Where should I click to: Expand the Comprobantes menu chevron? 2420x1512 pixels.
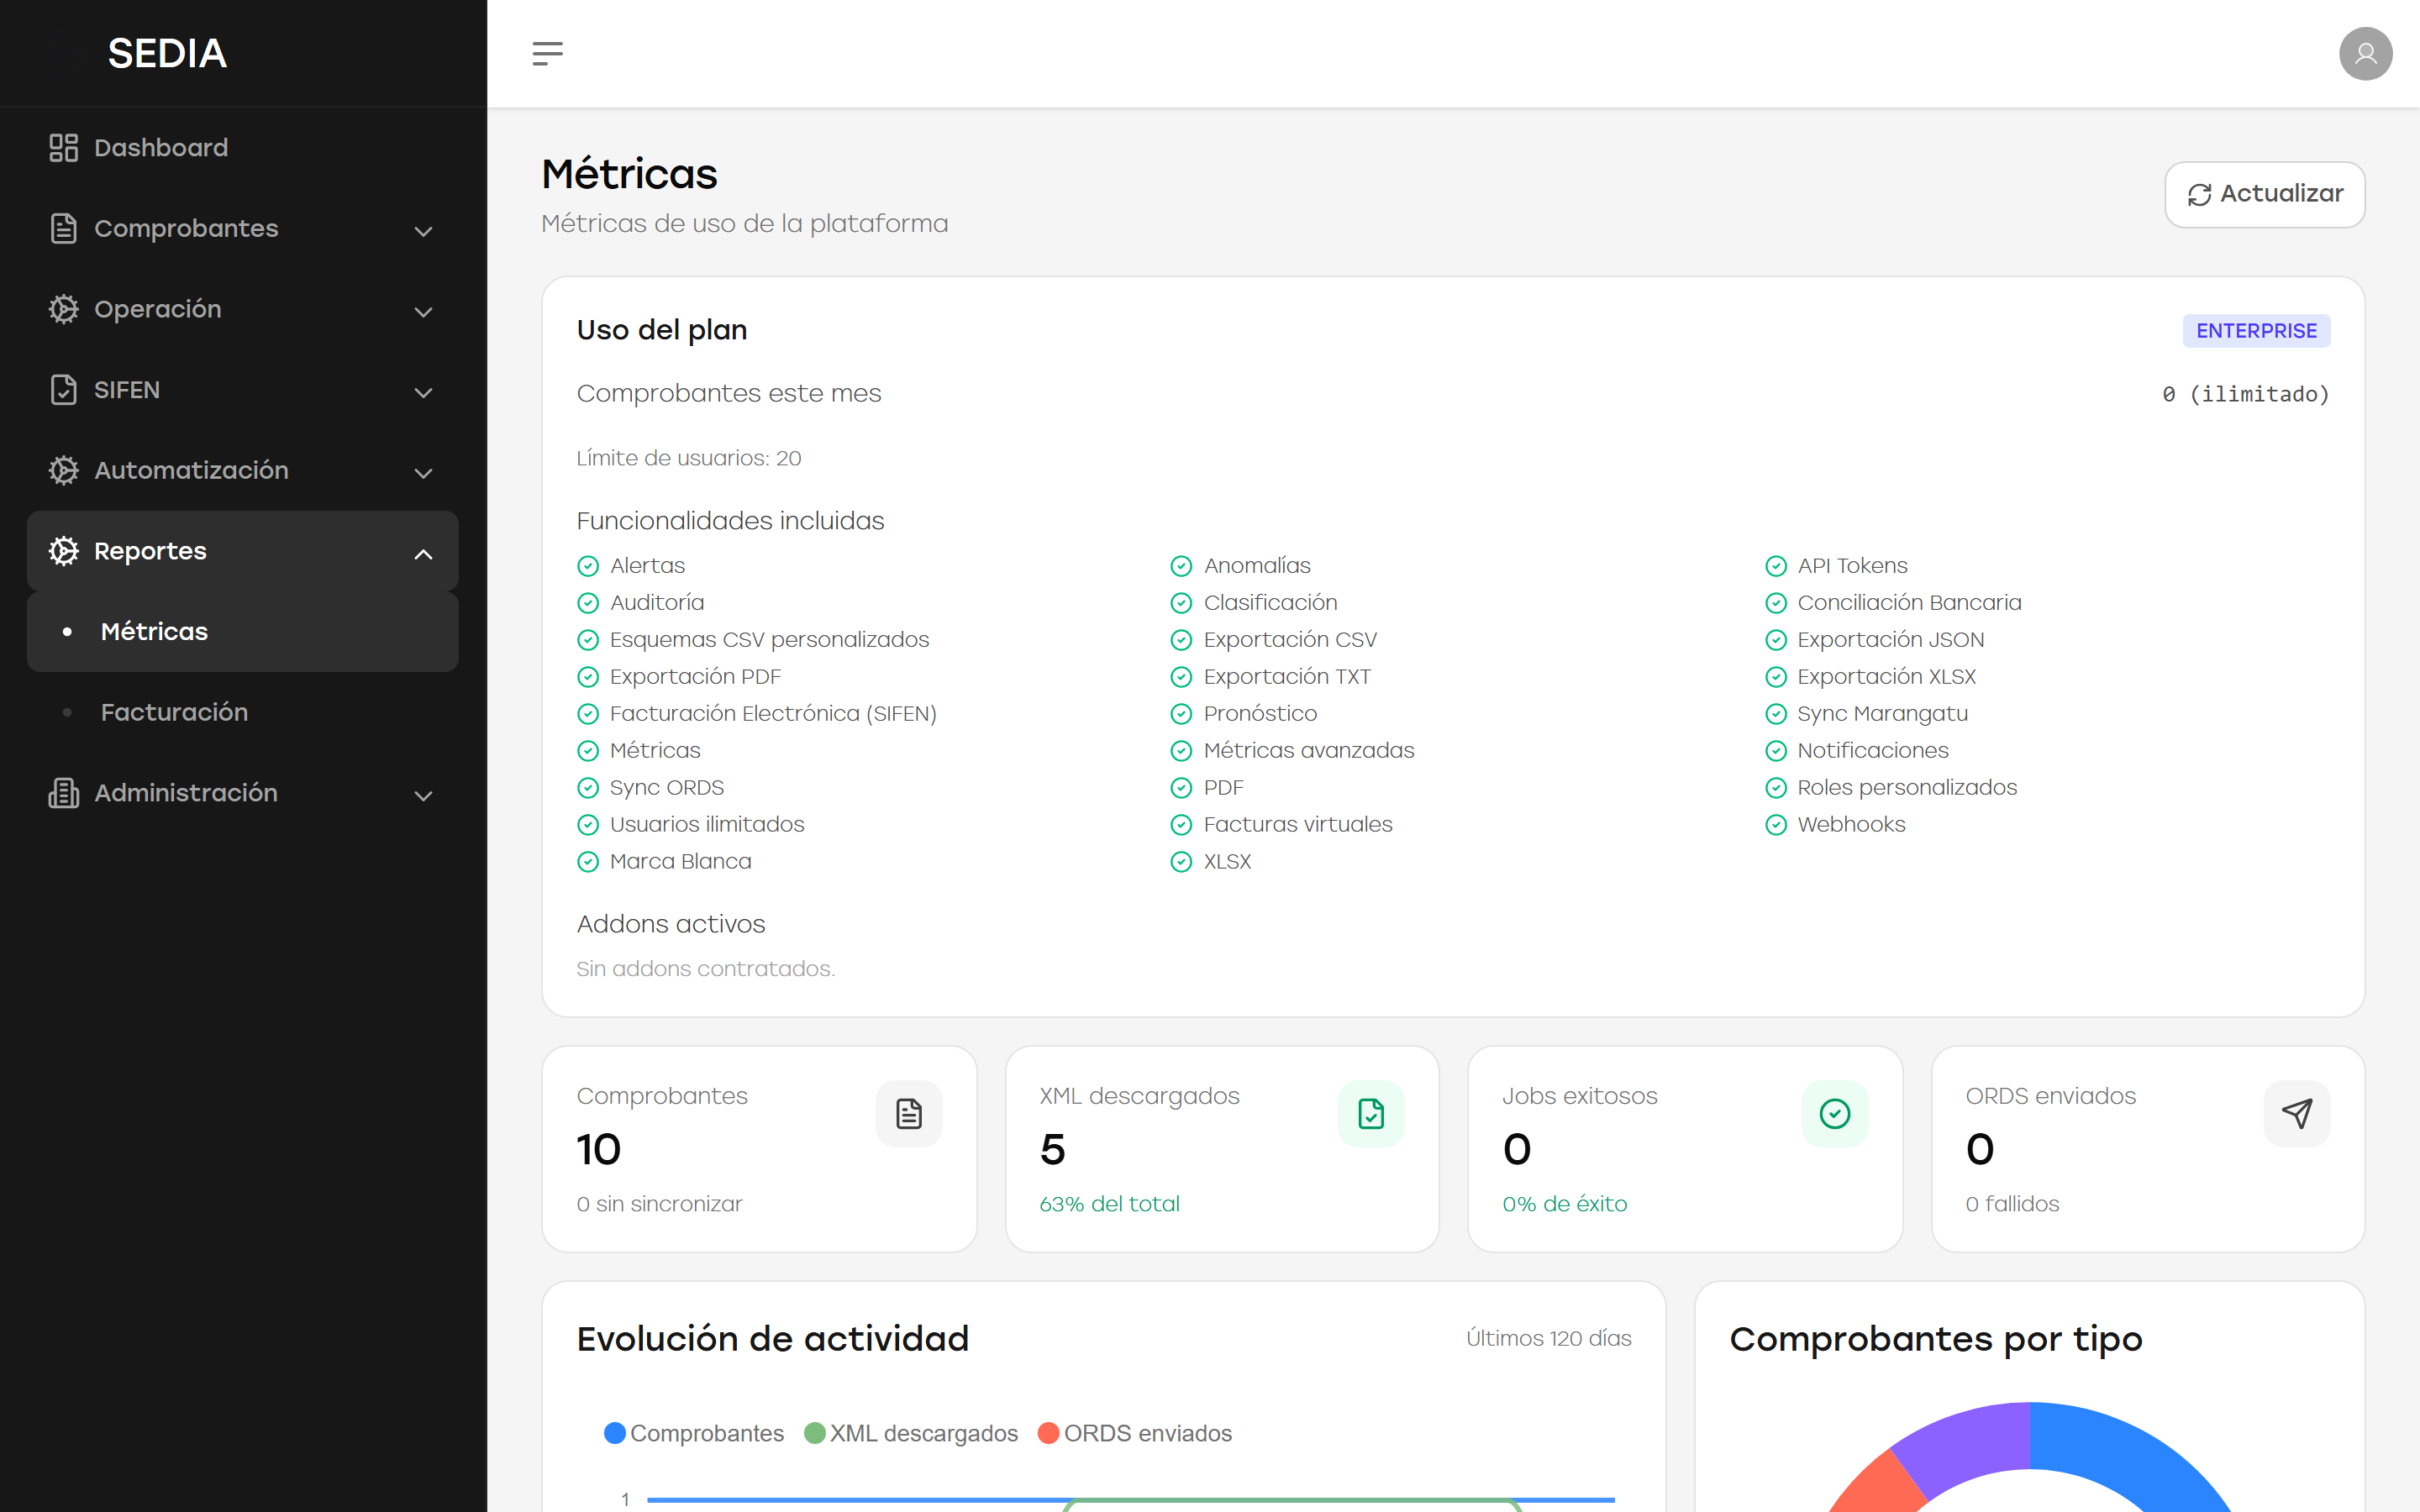coord(423,231)
